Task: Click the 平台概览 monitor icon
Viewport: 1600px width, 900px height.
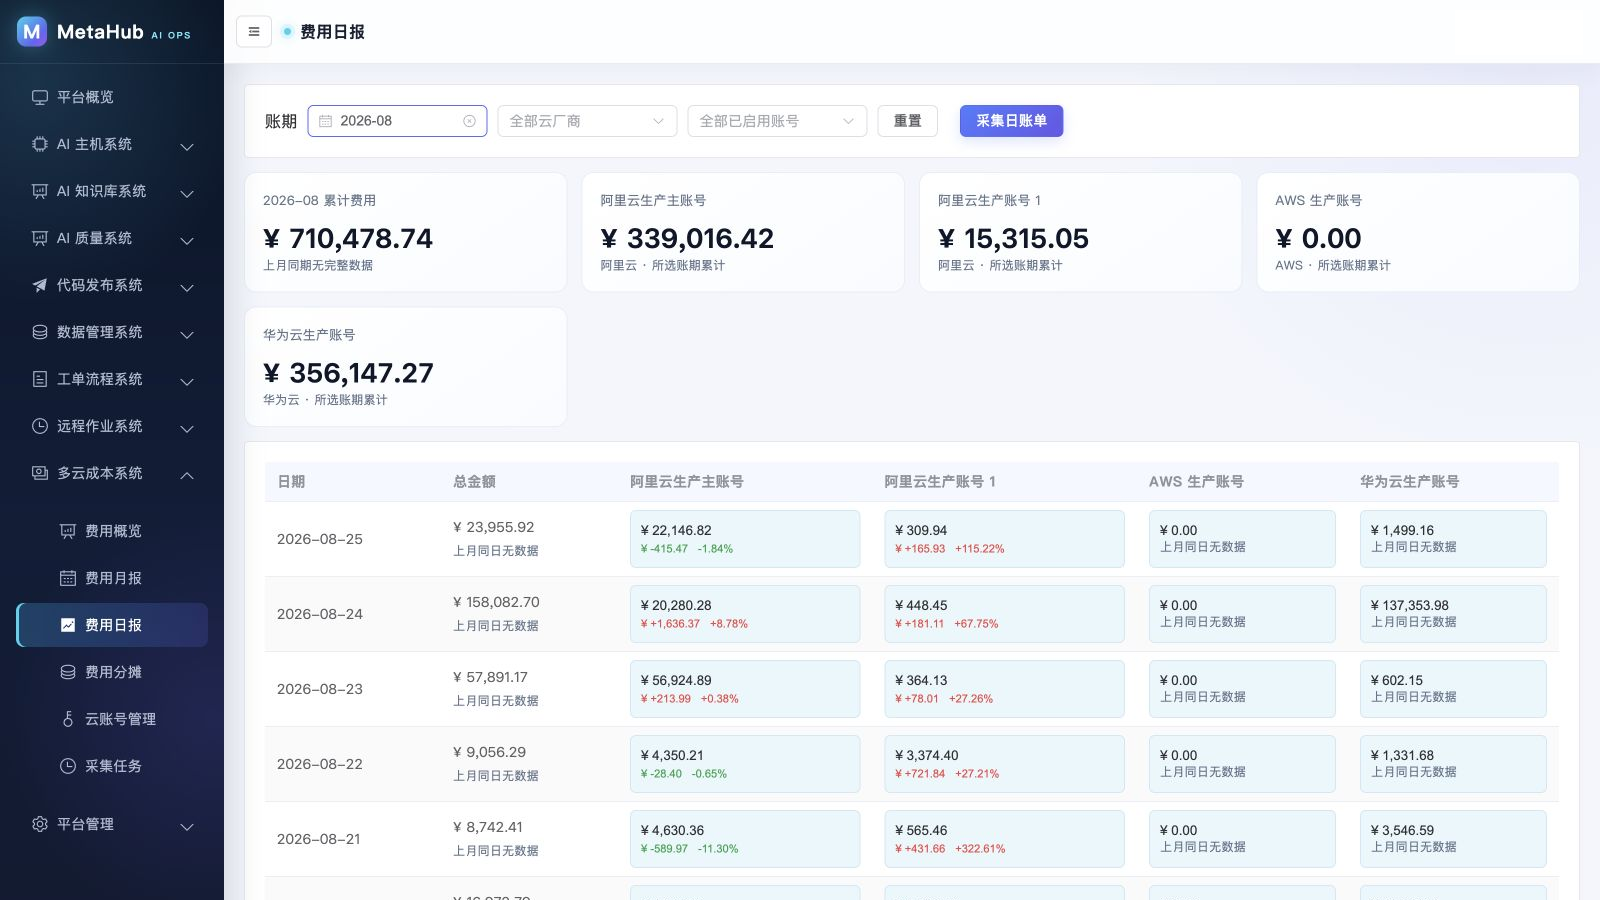Action: click(40, 97)
